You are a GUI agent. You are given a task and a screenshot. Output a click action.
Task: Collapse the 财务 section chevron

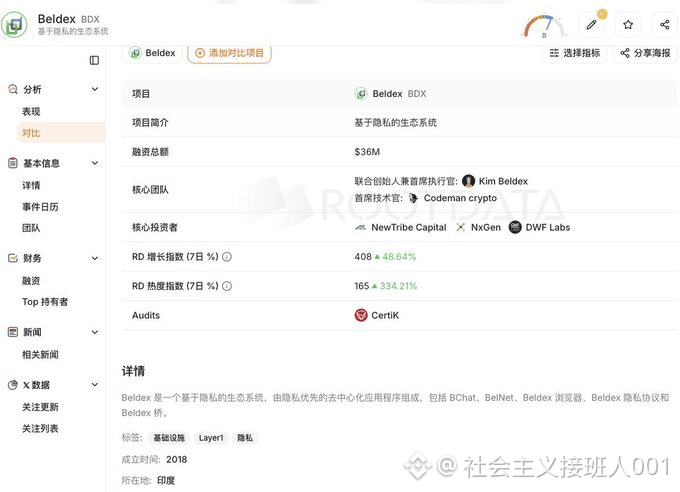click(95, 258)
